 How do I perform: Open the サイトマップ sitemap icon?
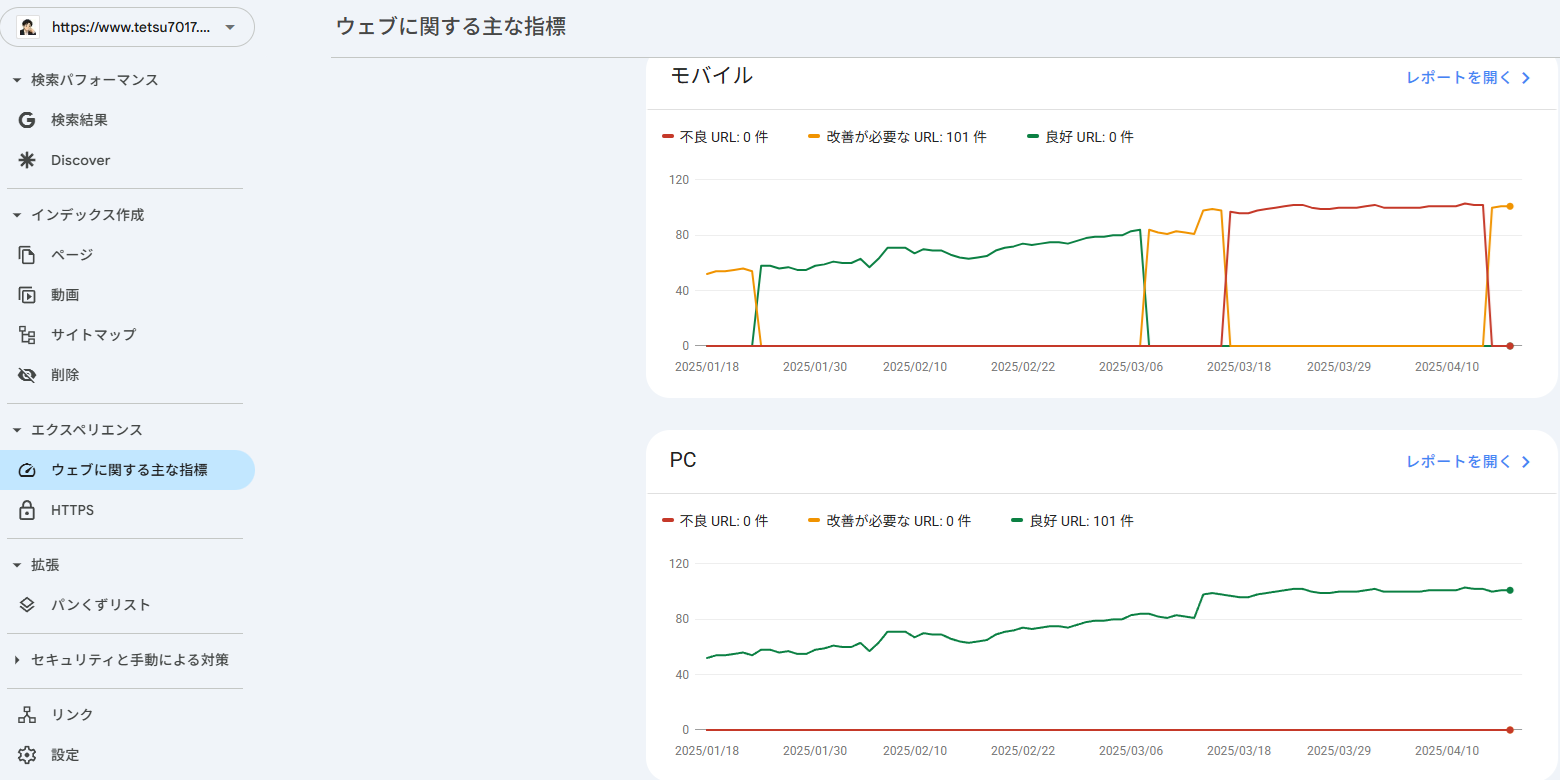[27, 335]
